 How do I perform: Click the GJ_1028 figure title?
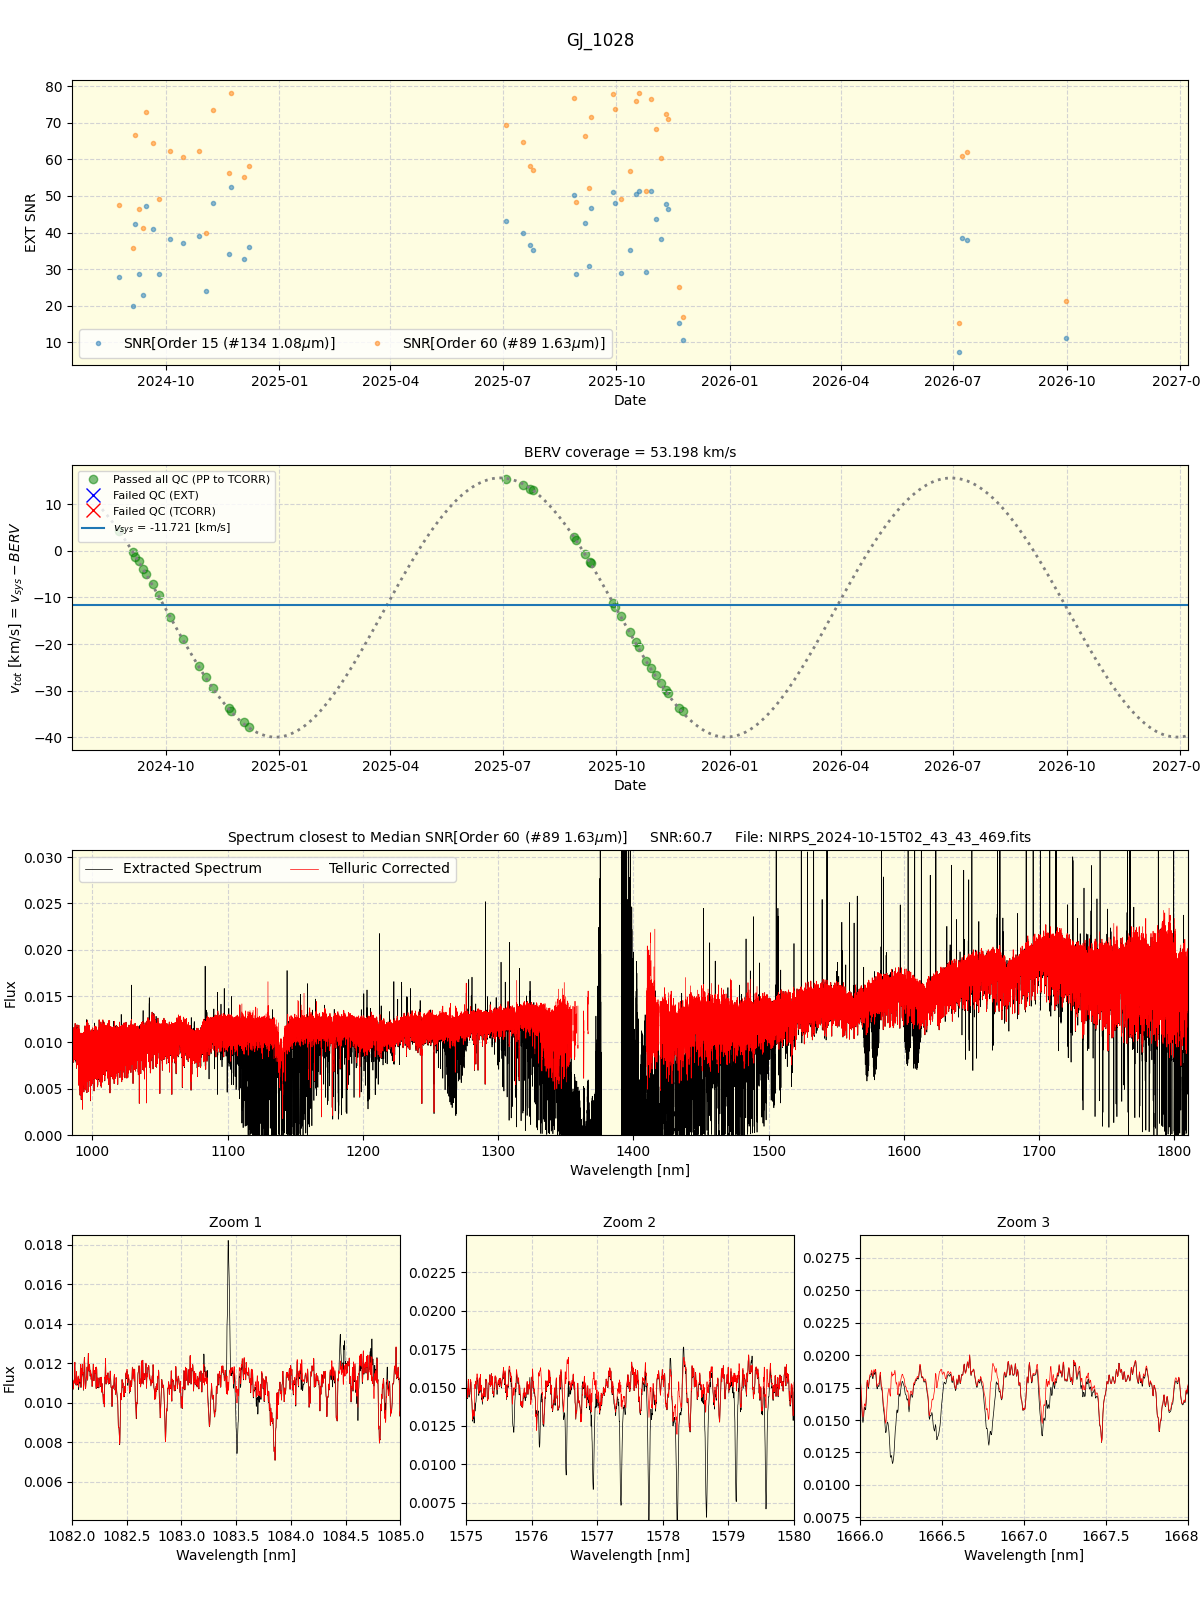click(x=600, y=41)
